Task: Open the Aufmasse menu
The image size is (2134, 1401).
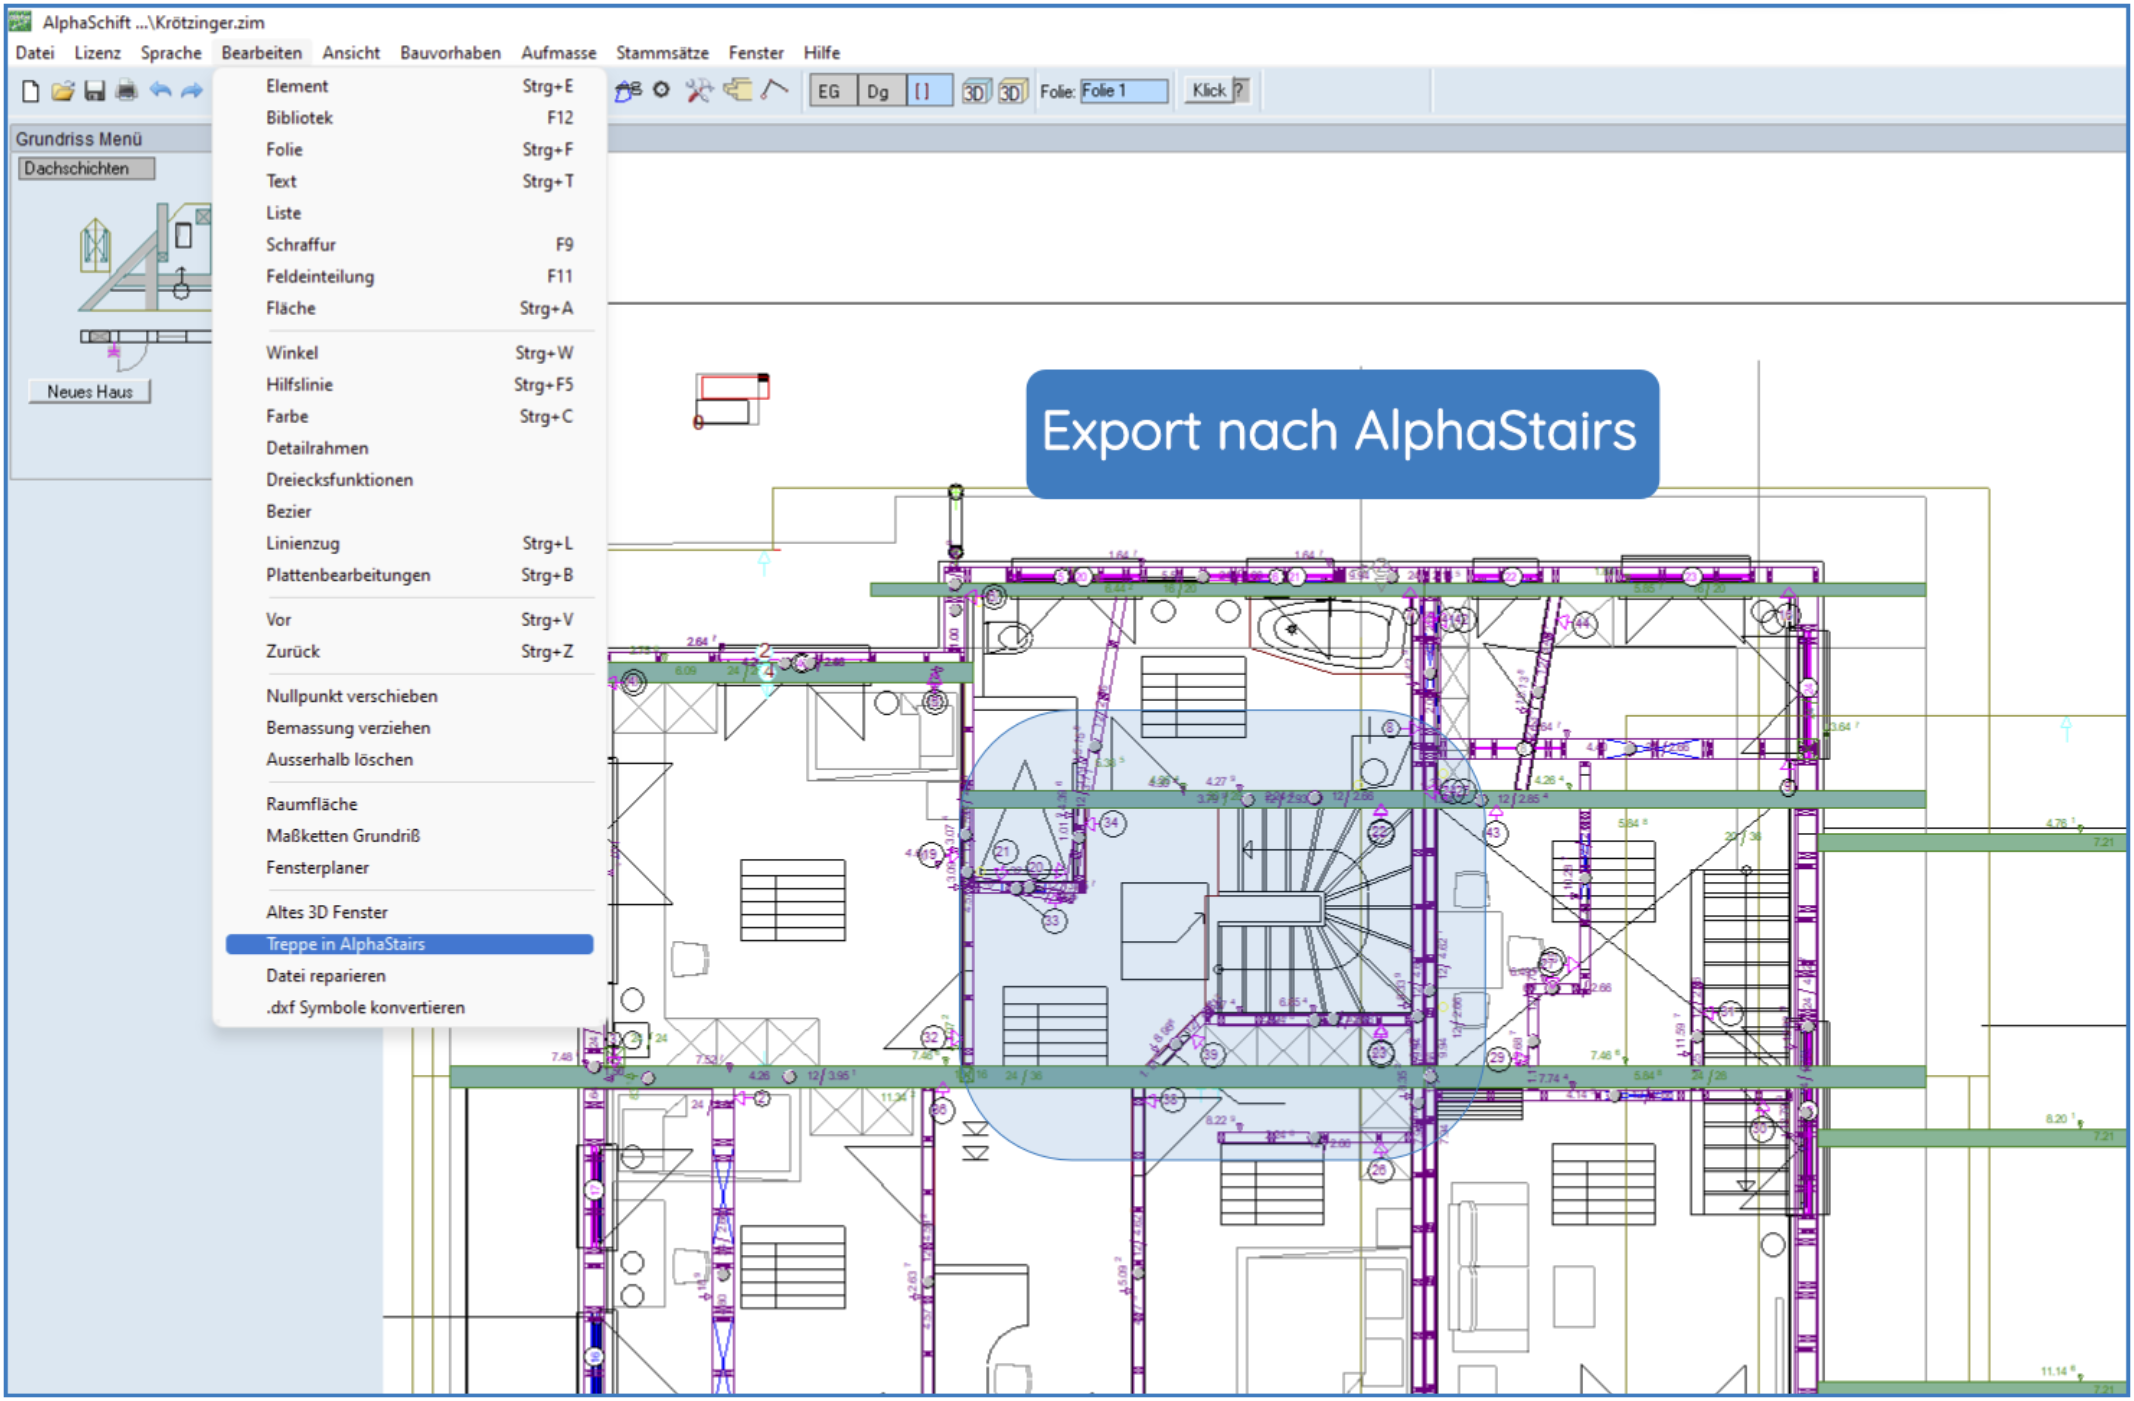Action: coord(558,53)
